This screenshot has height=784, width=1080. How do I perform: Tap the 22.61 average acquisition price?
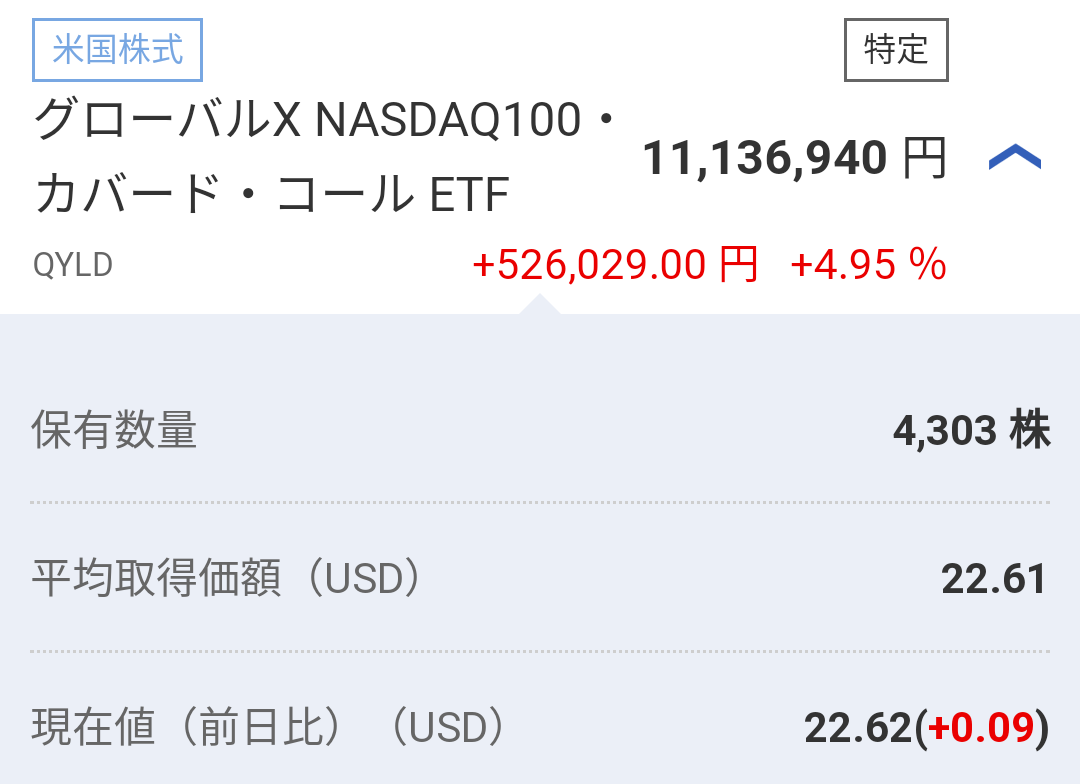[x=993, y=579]
